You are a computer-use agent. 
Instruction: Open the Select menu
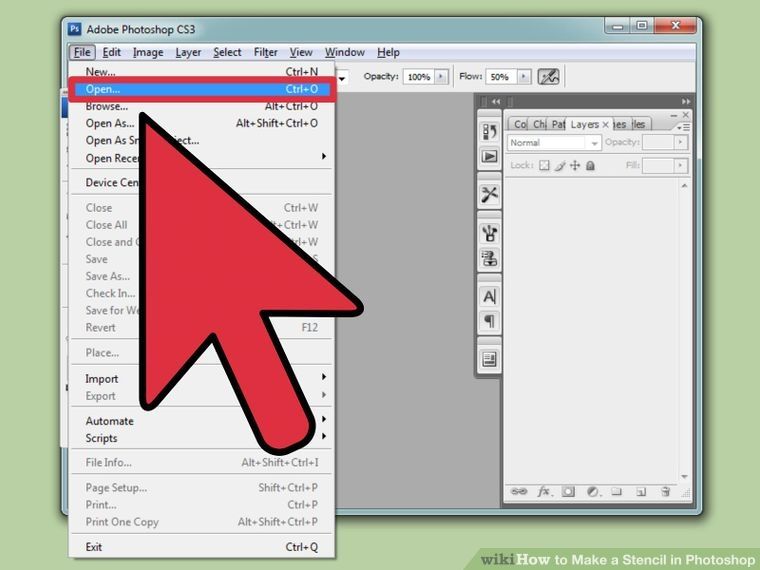[227, 52]
